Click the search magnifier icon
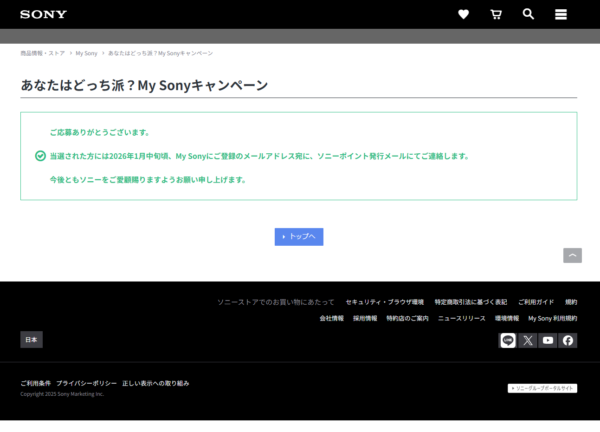600x432 pixels. 528,14
